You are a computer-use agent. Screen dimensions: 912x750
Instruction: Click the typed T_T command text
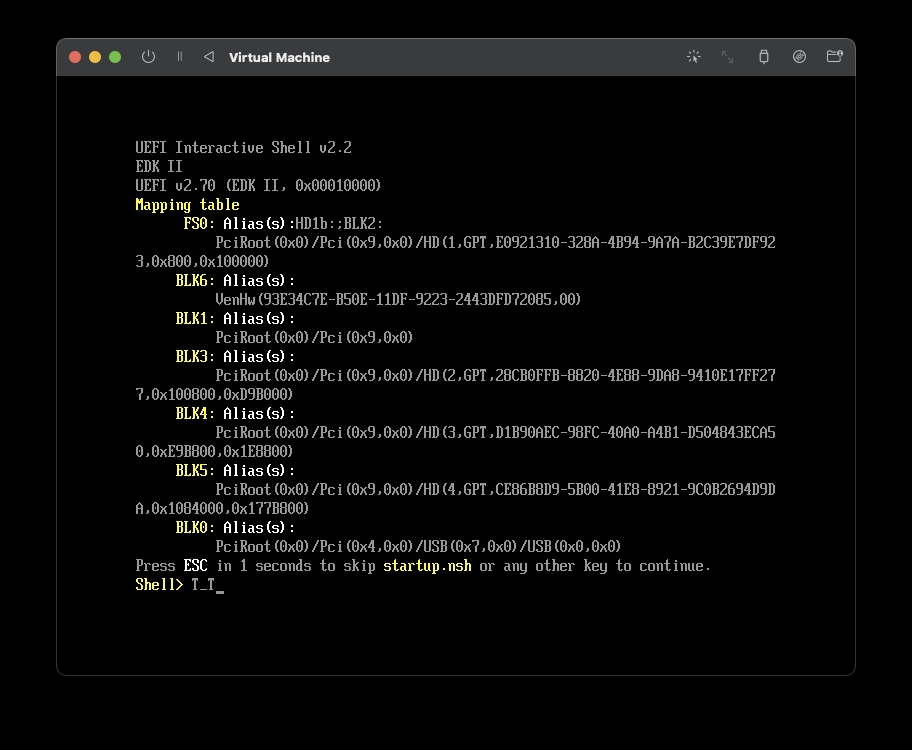(x=203, y=585)
